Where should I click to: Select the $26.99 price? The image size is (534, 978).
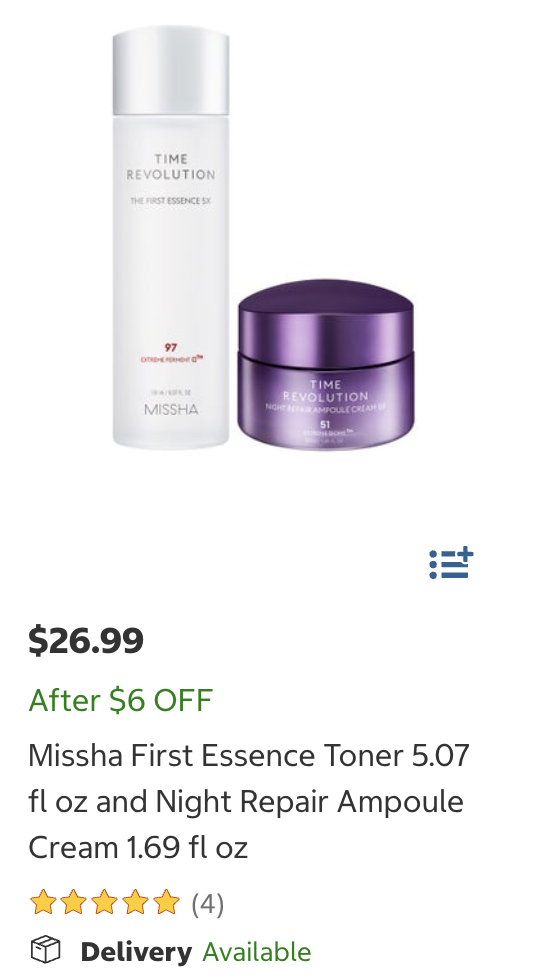pyautogui.click(x=86, y=640)
